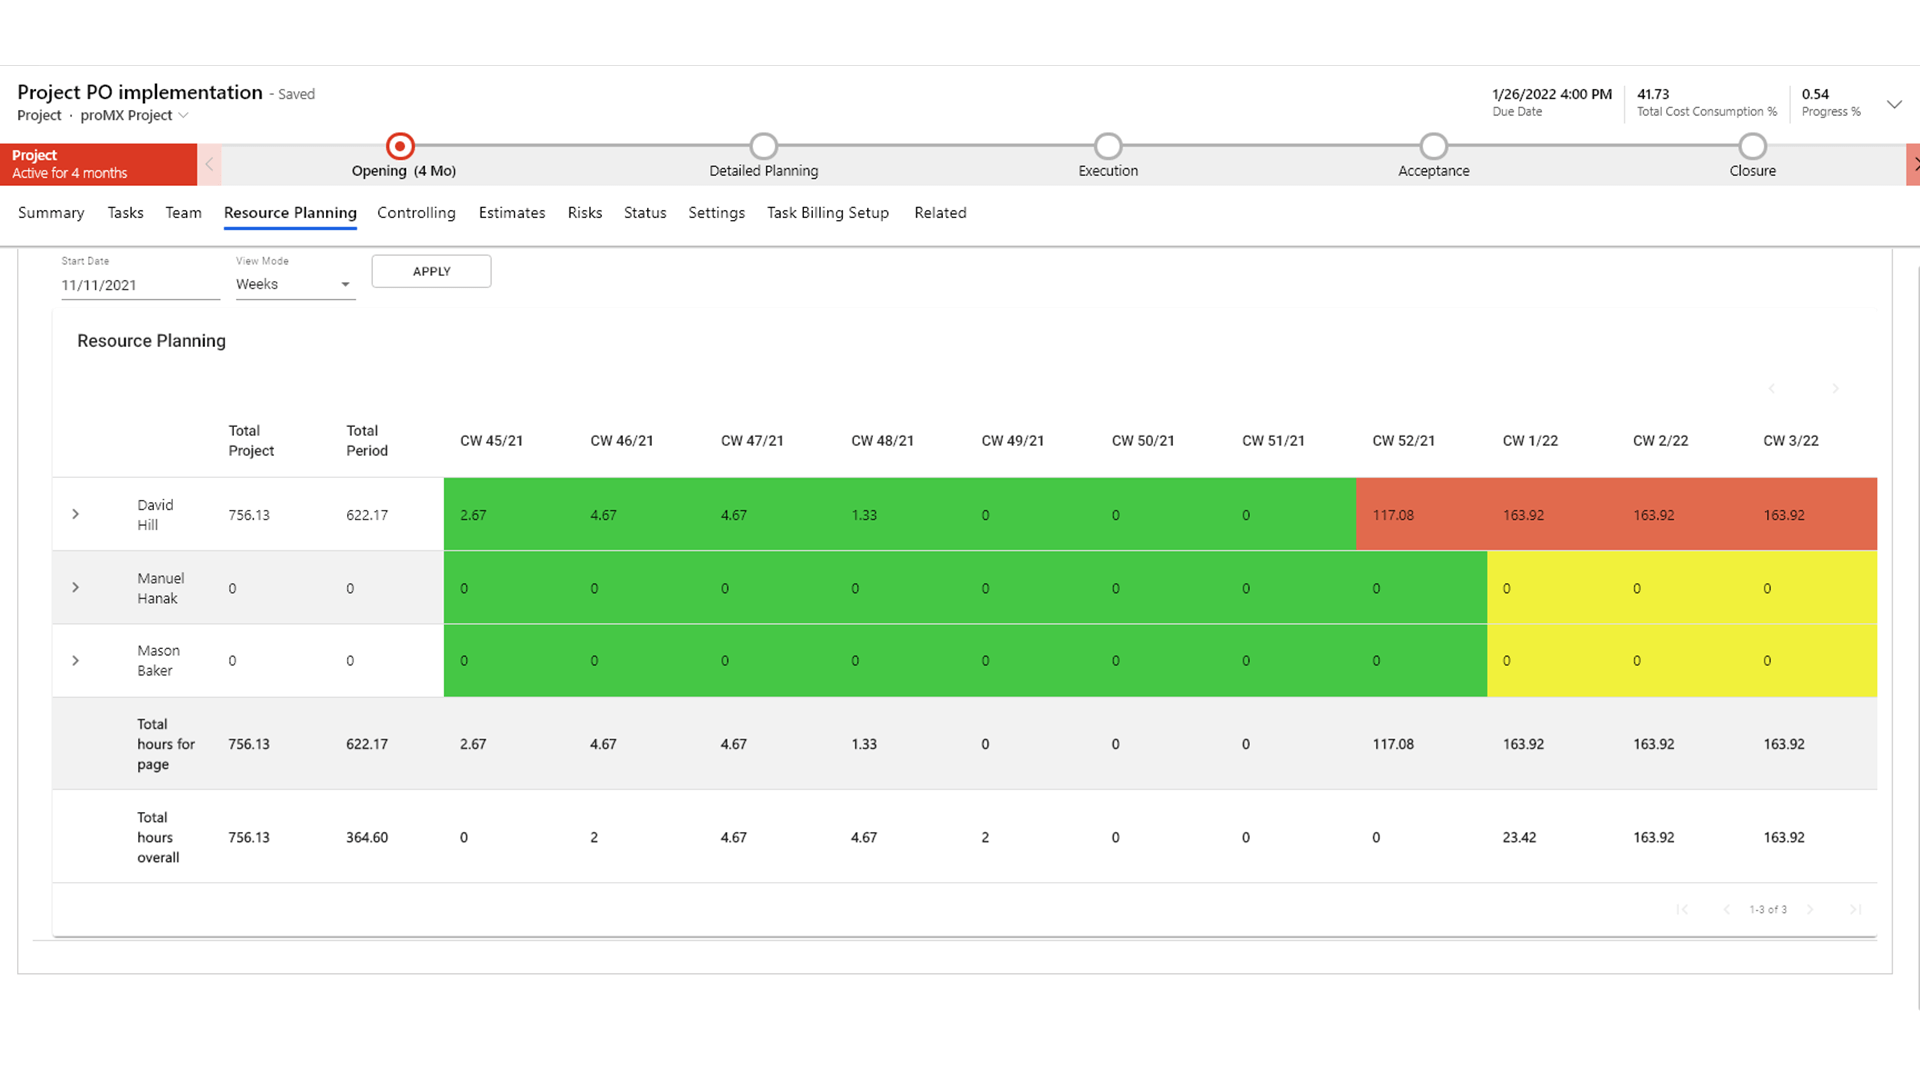Click the previous weeks arrow above the calendar columns
1920x1080 pixels.
(x=1771, y=389)
